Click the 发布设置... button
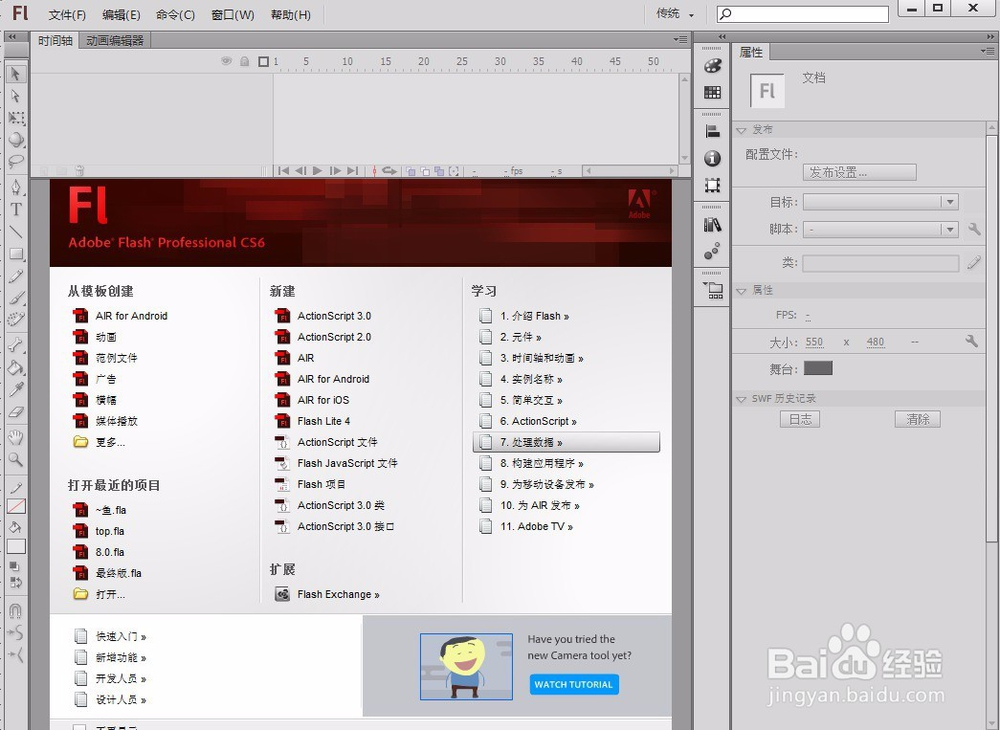Image resolution: width=1000 pixels, height=730 pixels. pos(859,172)
